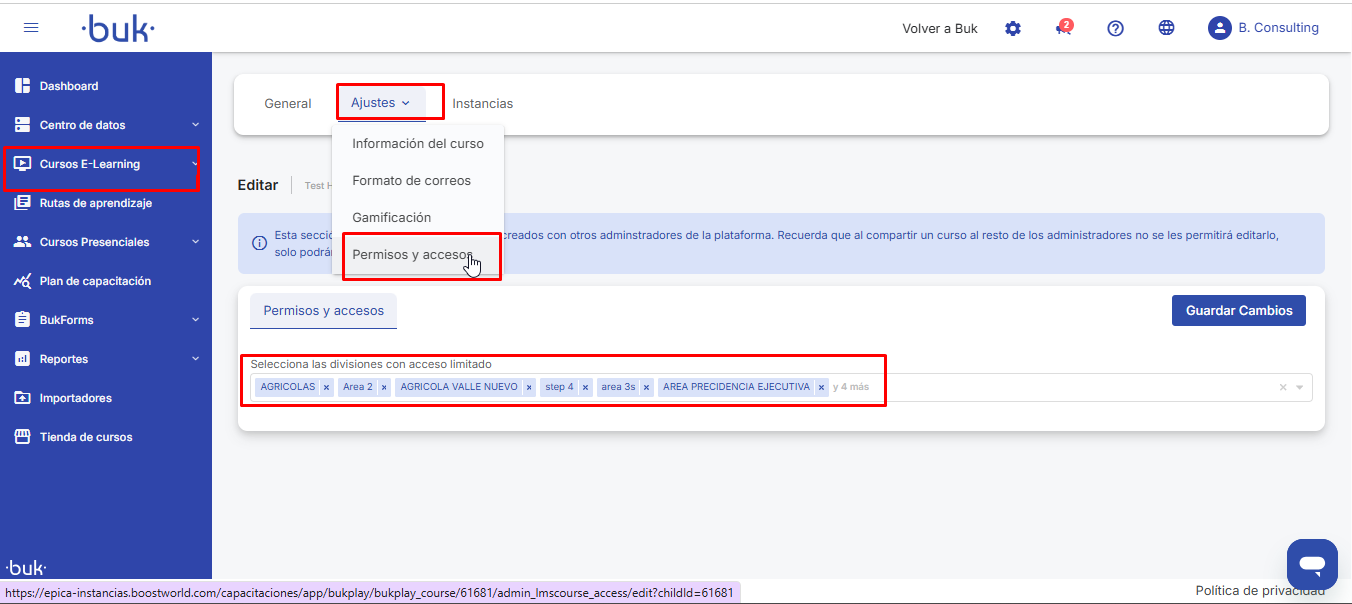
Task: Remove the AGRICOLAS division tag
Action: coord(326,387)
